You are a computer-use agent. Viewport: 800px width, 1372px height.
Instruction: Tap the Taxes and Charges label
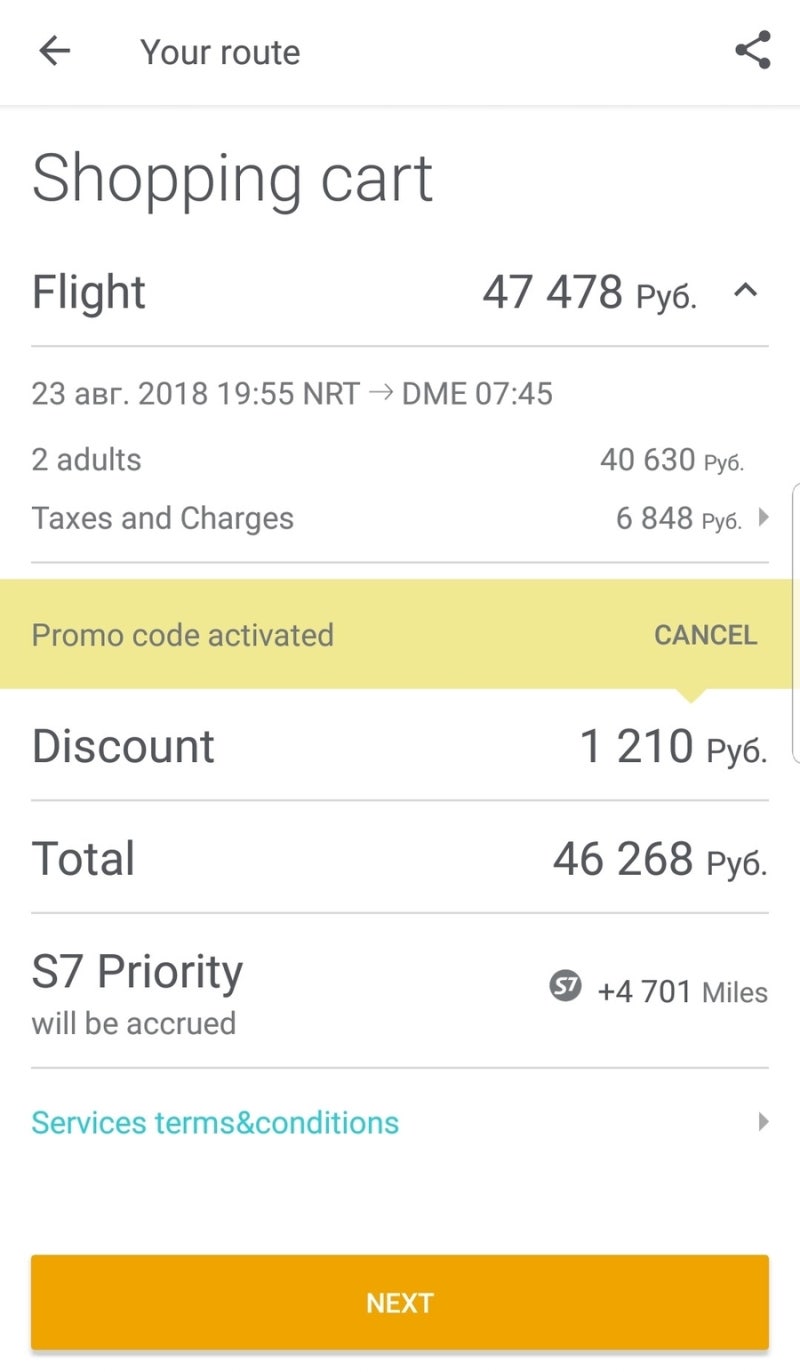click(x=163, y=518)
